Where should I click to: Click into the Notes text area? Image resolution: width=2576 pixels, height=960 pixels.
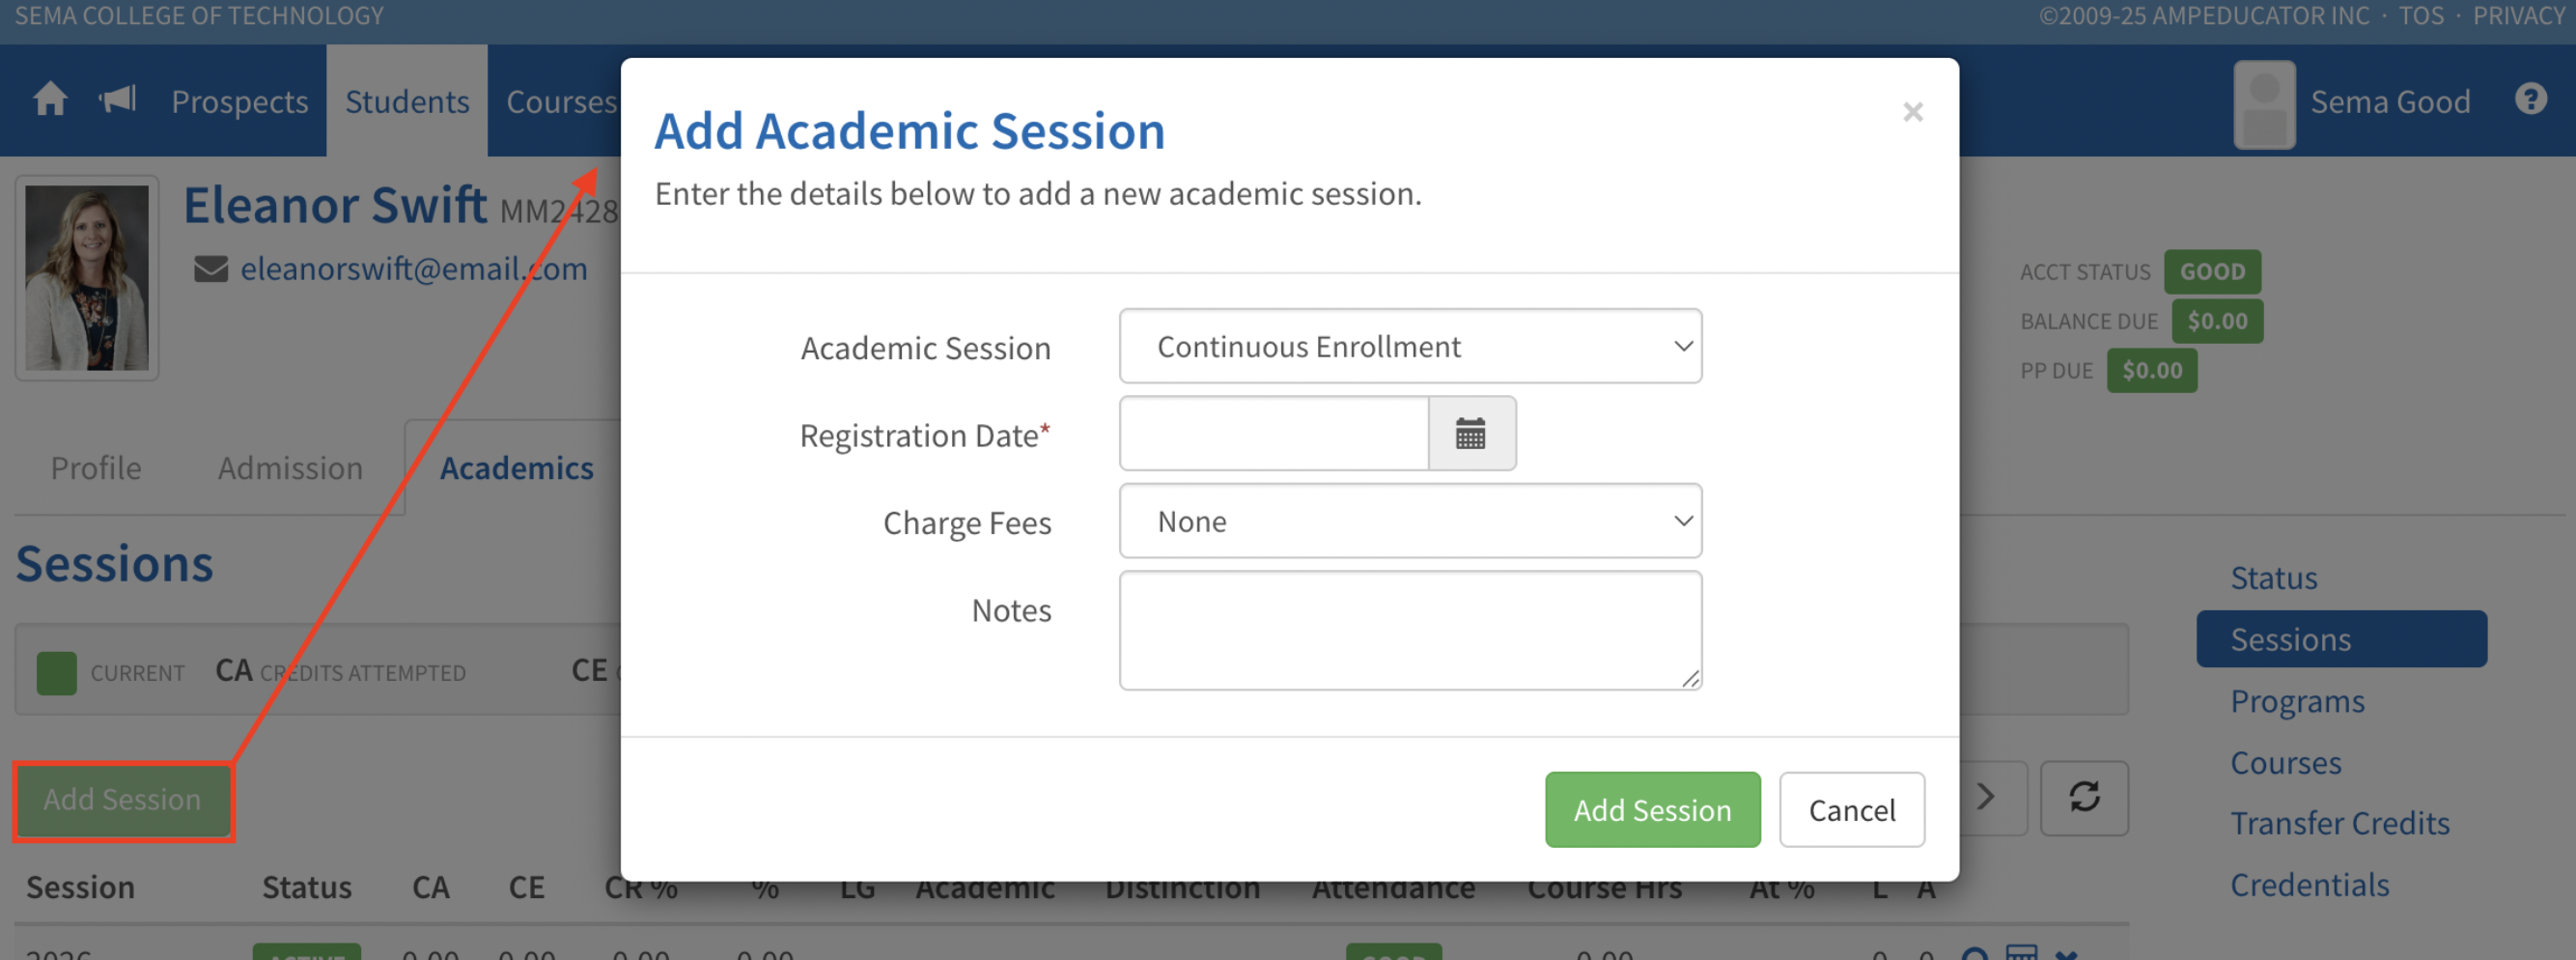tap(1410, 630)
